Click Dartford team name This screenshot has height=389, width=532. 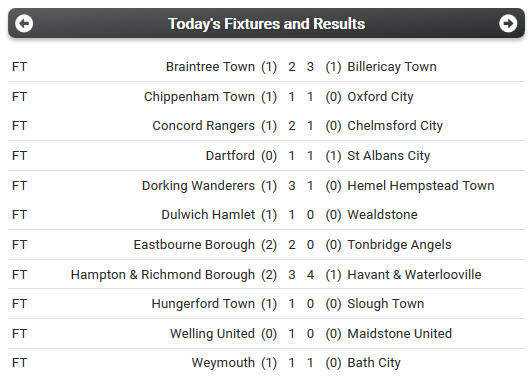point(230,156)
